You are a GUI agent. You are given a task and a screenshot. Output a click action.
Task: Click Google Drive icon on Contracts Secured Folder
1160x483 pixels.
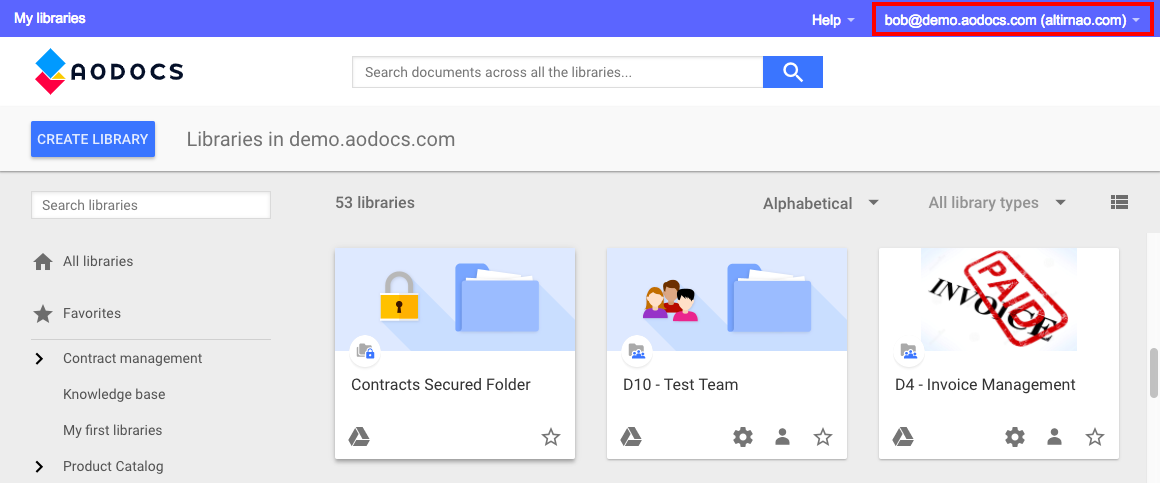tap(359, 437)
